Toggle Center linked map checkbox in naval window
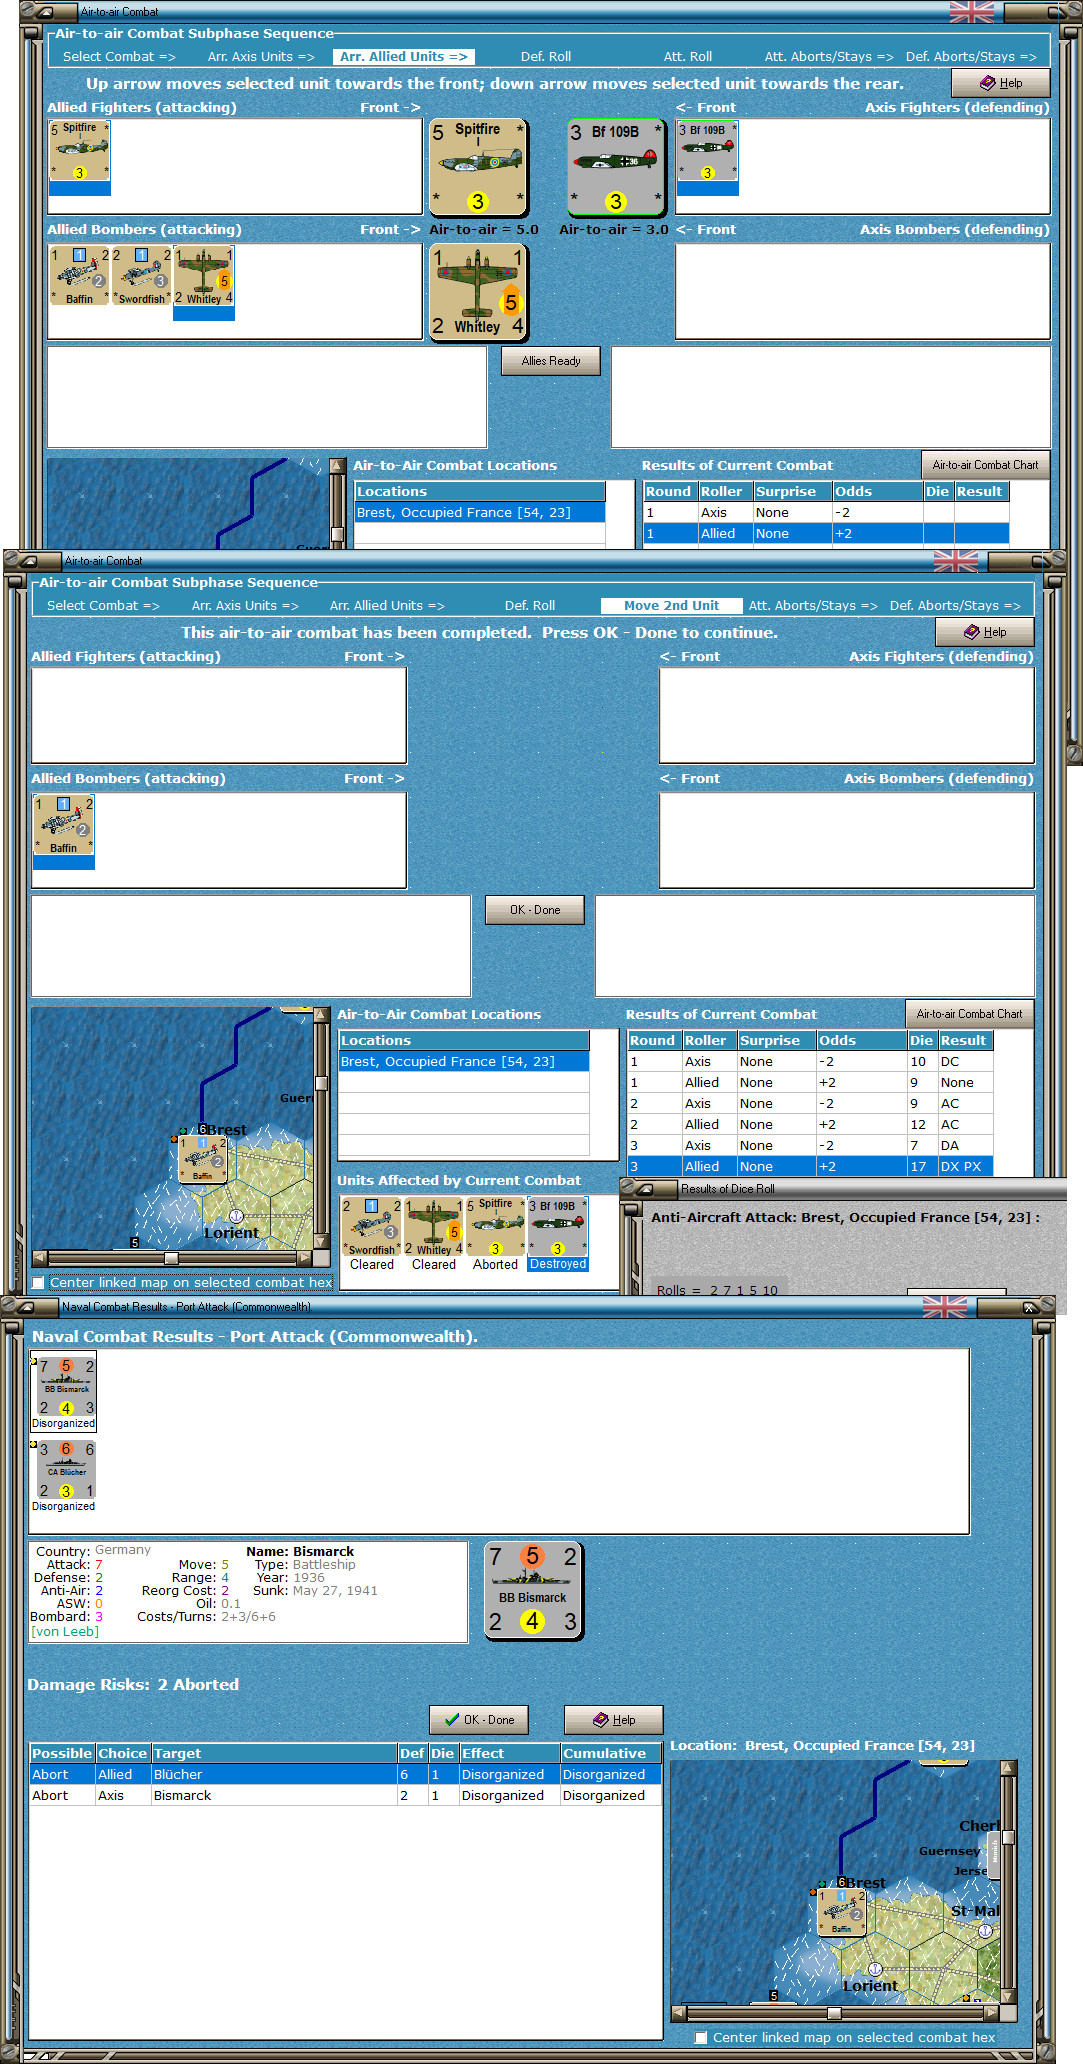Screen dimensions: 1083x2064 point(701,2037)
